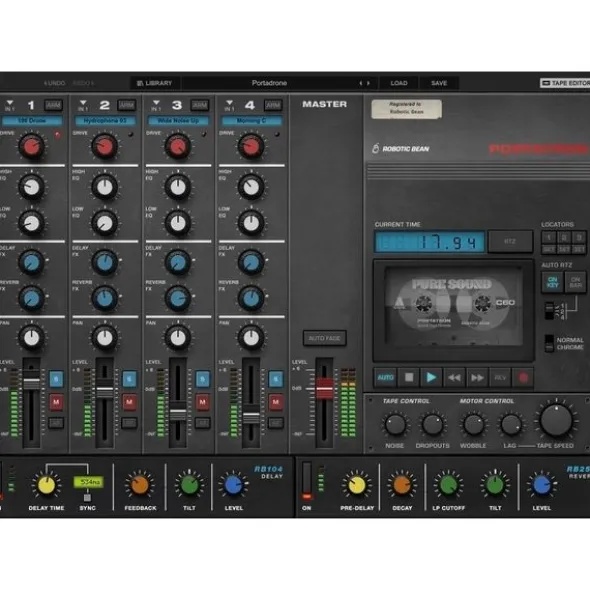Click Redo in the top bar
590x591 pixels.
point(83,83)
